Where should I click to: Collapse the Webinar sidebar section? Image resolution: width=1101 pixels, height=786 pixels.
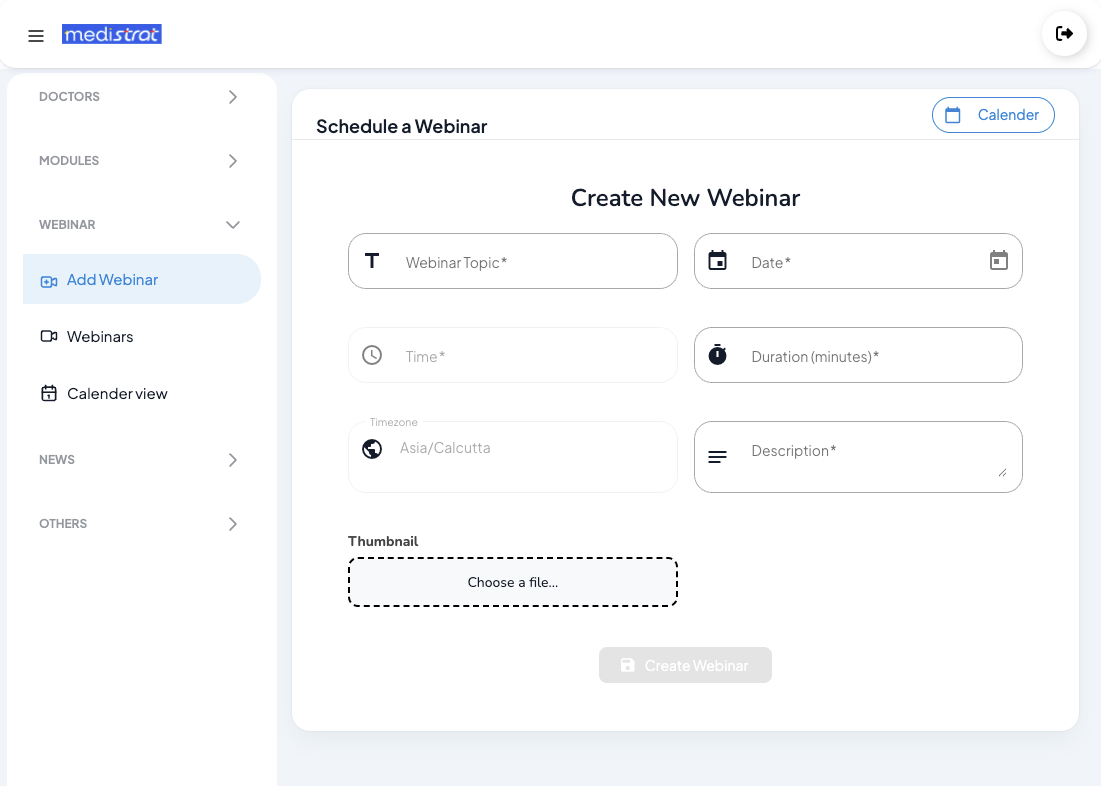click(x=232, y=225)
